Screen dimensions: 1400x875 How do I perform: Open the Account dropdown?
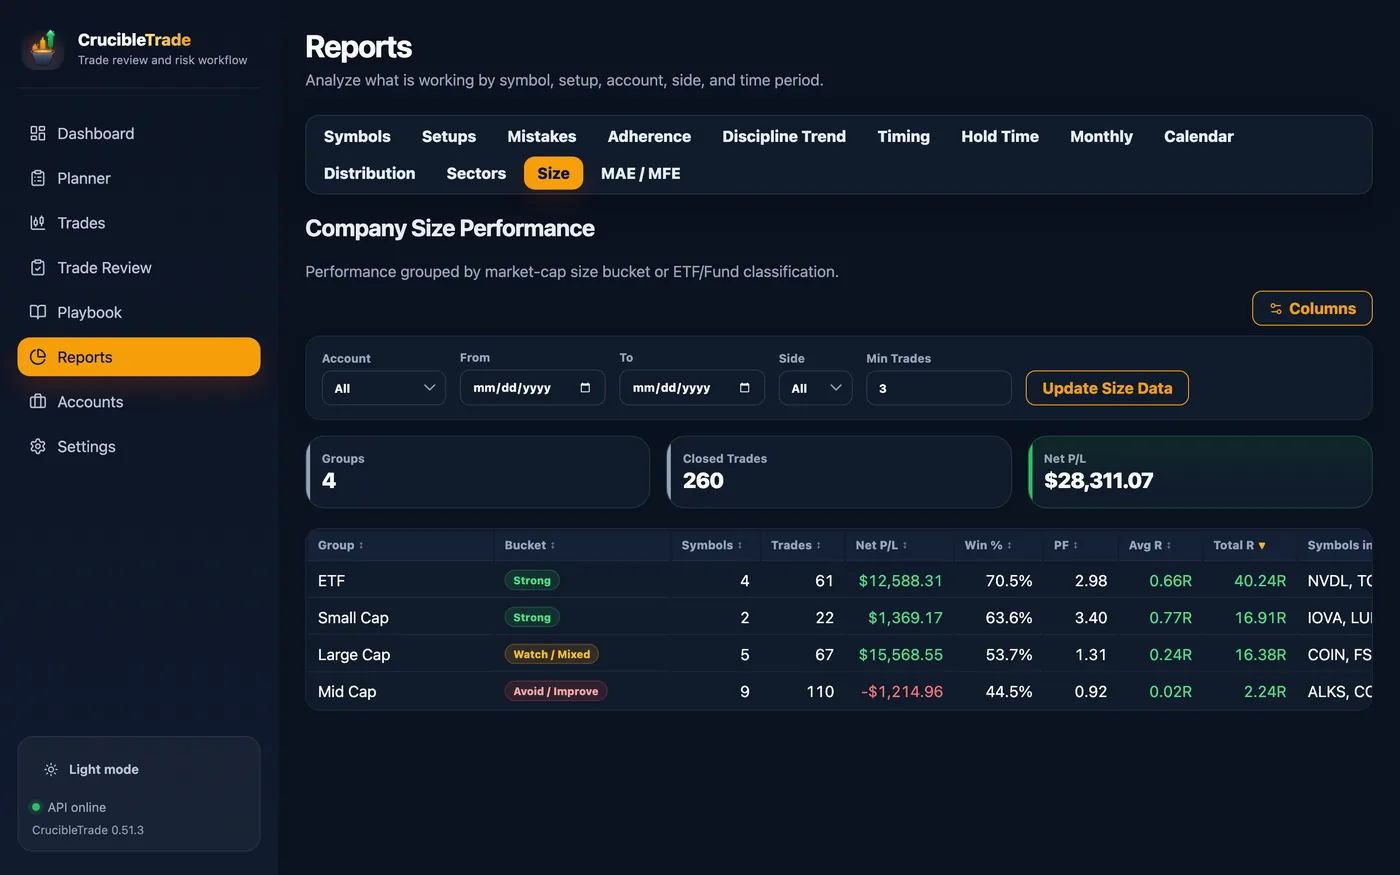tap(384, 388)
